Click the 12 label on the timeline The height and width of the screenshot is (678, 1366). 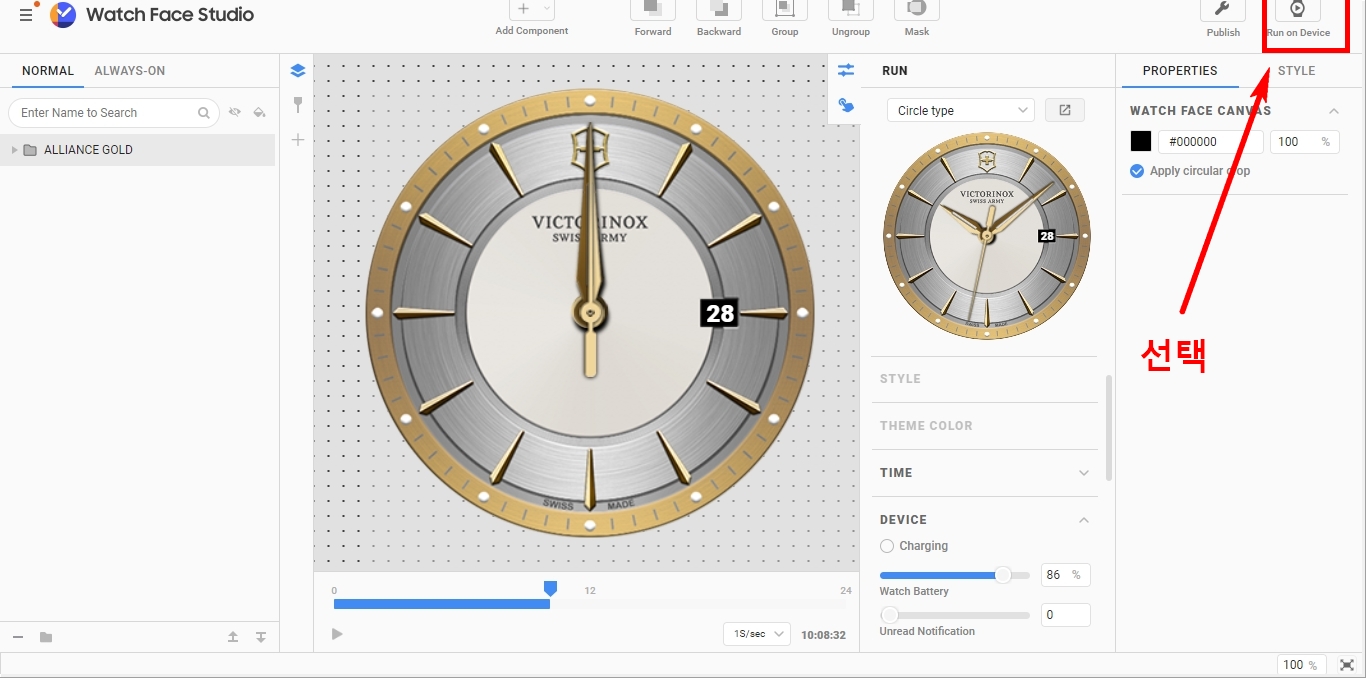click(590, 591)
